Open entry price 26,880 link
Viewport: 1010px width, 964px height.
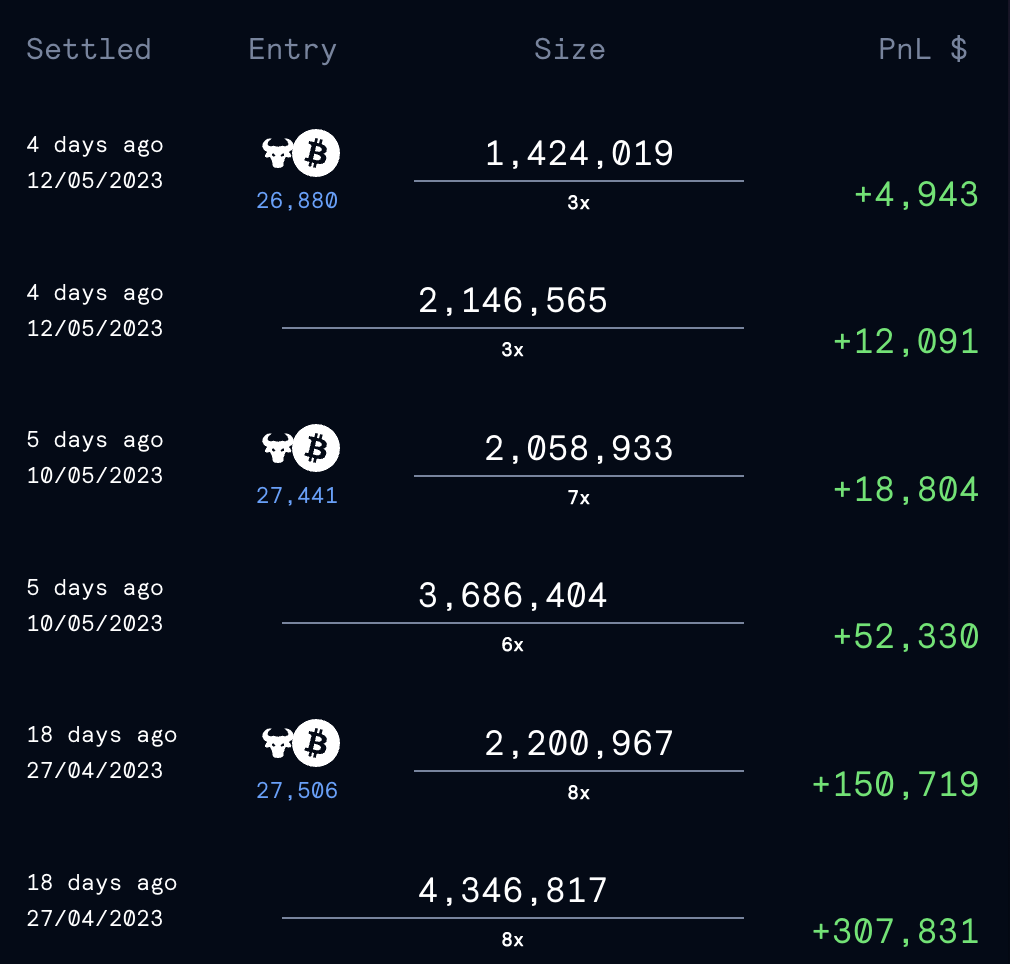(297, 201)
